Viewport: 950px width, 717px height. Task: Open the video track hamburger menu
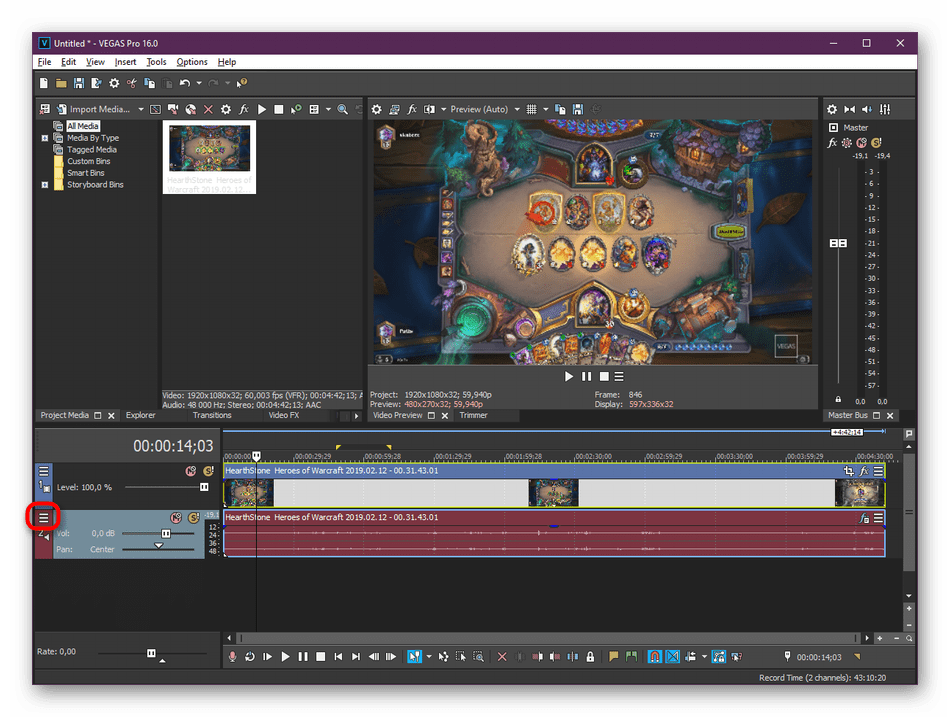(x=43, y=471)
